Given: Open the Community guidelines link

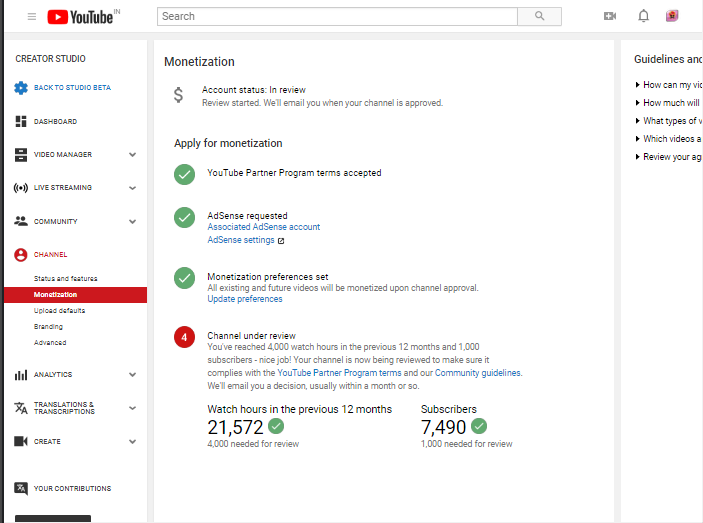Looking at the screenshot, I should click(477, 372).
